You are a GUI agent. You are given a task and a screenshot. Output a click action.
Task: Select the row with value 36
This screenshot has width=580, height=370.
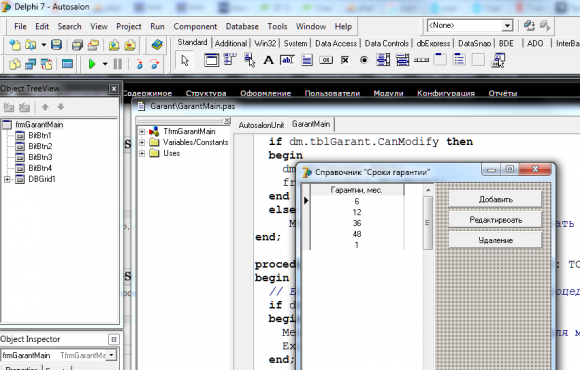click(x=357, y=223)
